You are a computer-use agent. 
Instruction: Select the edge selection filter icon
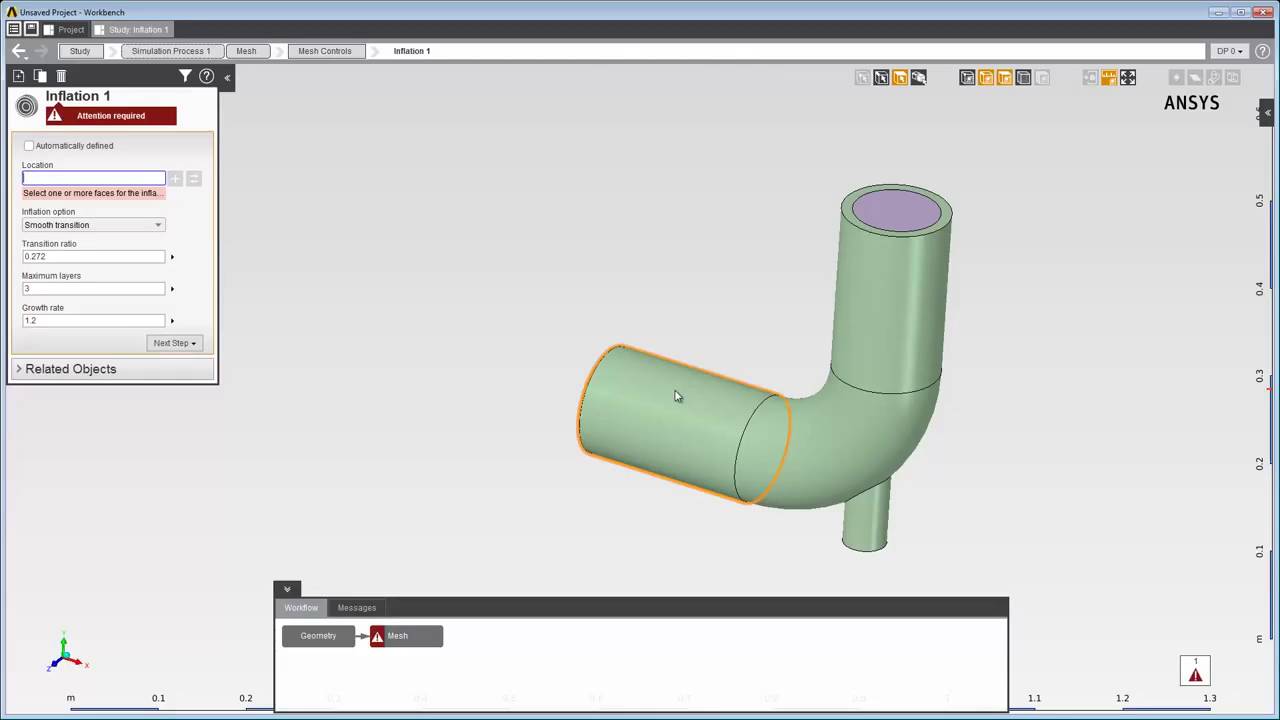(881, 77)
